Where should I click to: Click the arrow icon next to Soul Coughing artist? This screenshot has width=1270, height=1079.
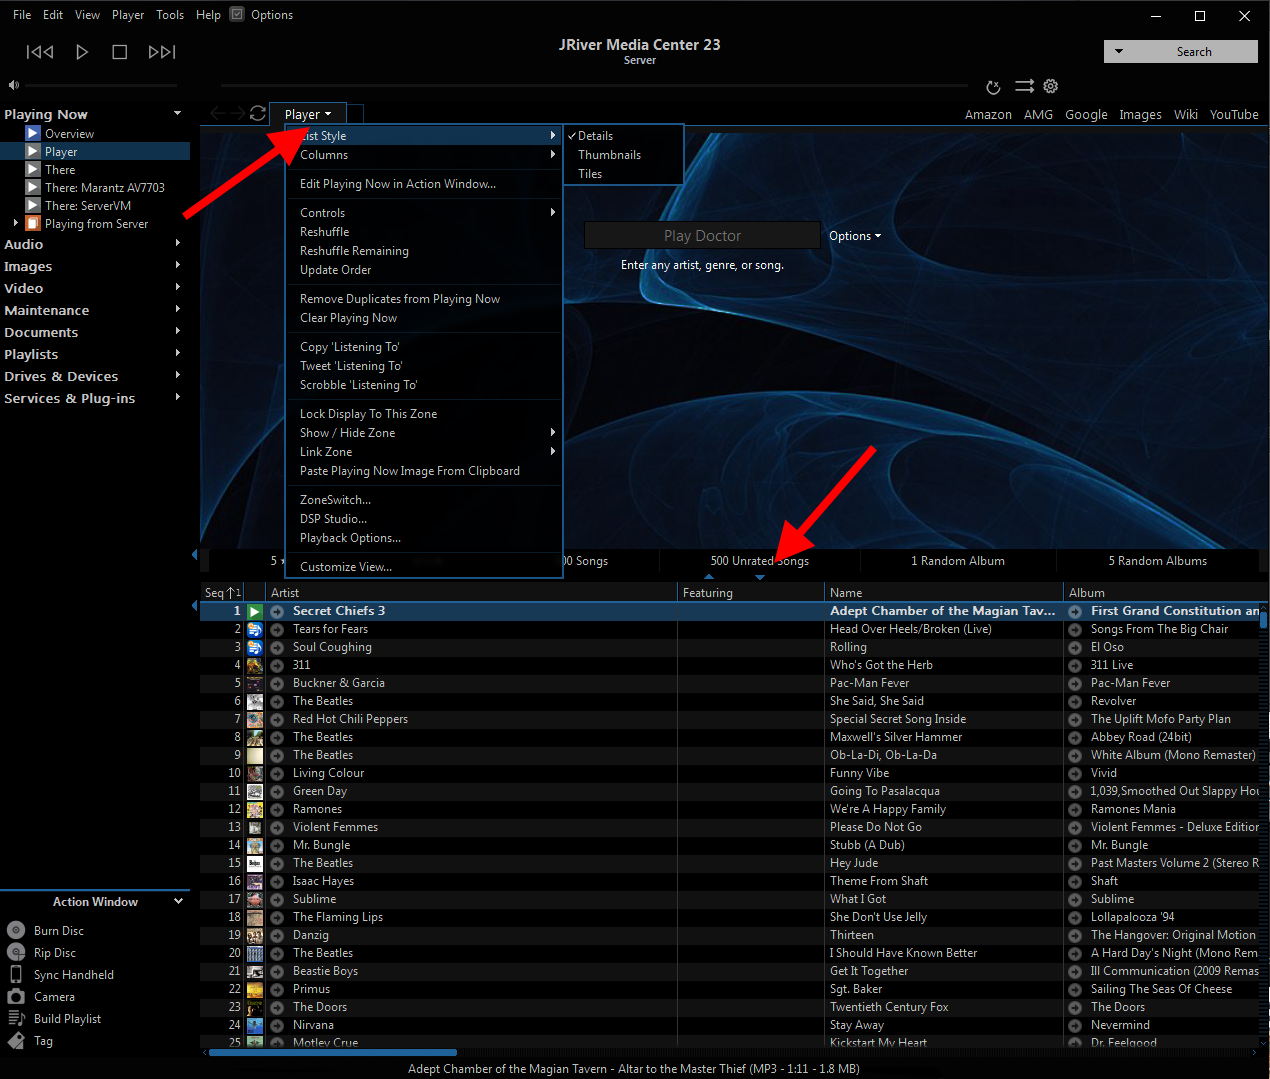click(x=277, y=647)
